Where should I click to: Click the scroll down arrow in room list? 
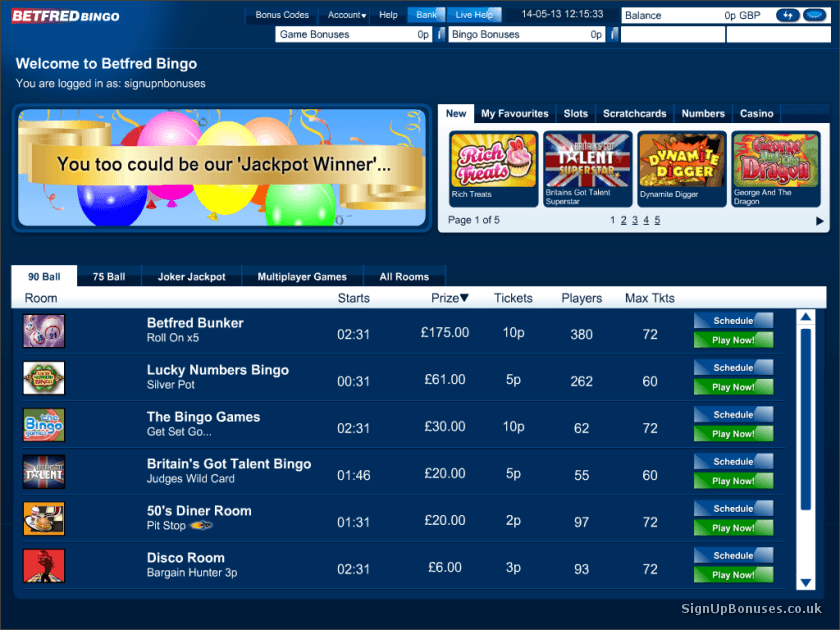tap(806, 582)
